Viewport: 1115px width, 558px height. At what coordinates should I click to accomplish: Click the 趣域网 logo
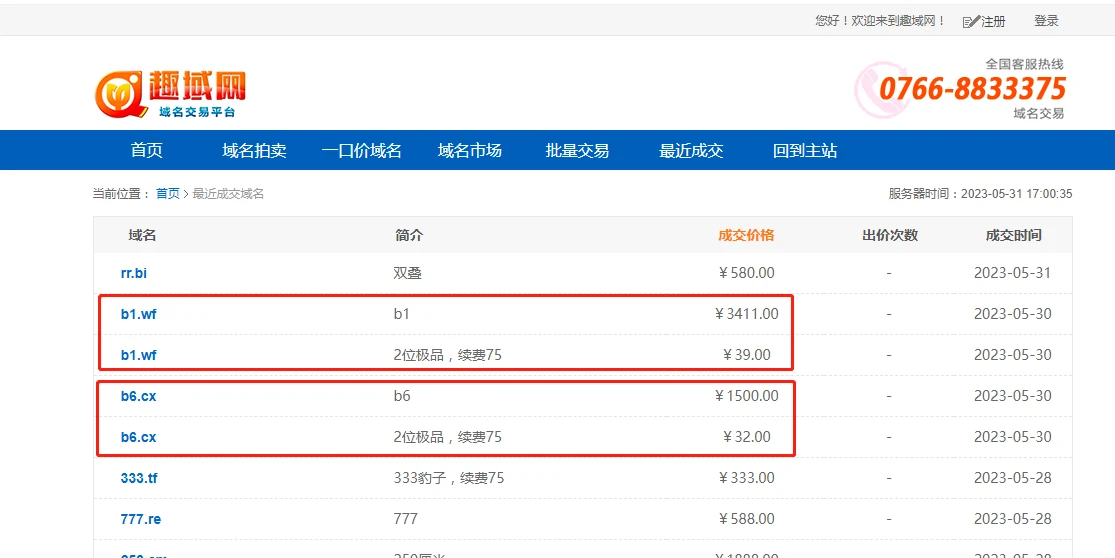click(170, 93)
